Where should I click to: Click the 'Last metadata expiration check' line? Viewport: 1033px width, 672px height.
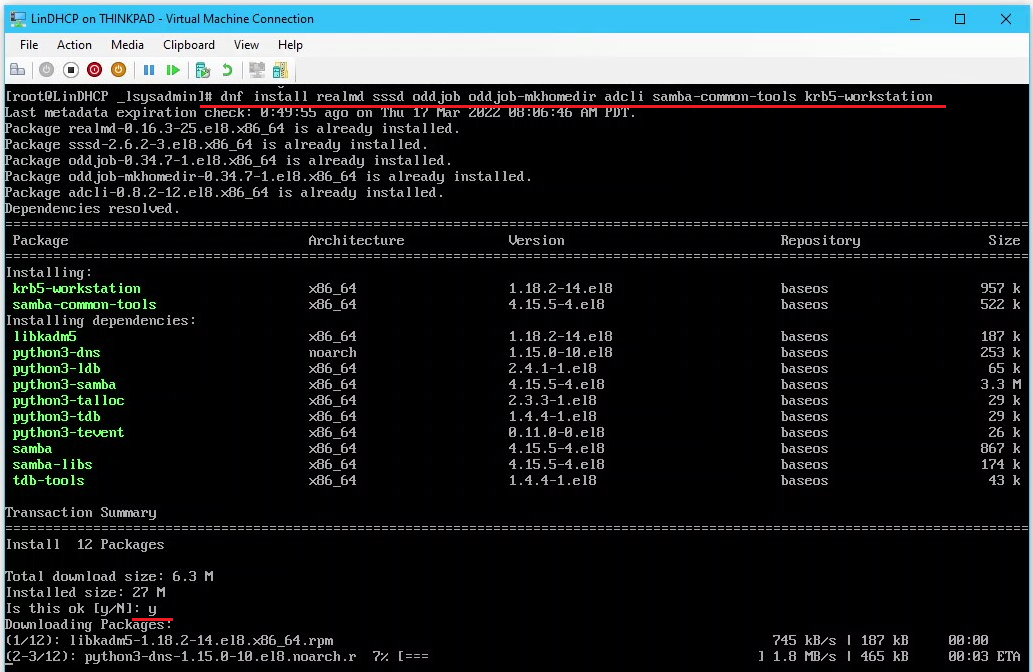click(320, 113)
